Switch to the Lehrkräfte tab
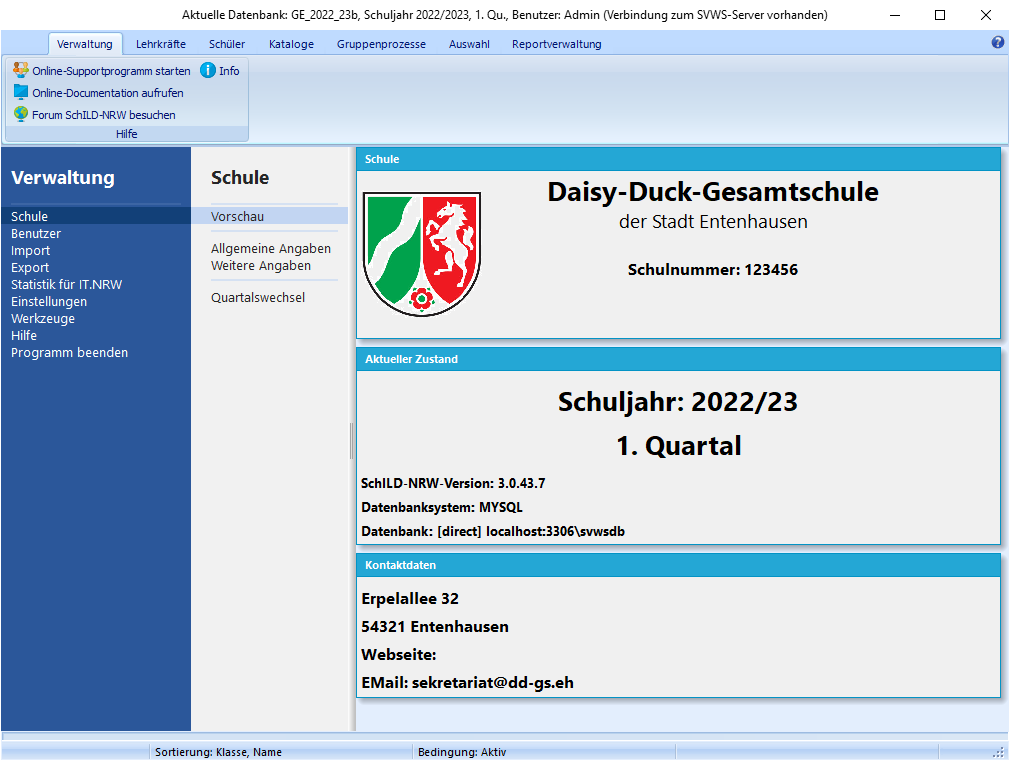Screen dimensions: 1009x761 tap(161, 44)
